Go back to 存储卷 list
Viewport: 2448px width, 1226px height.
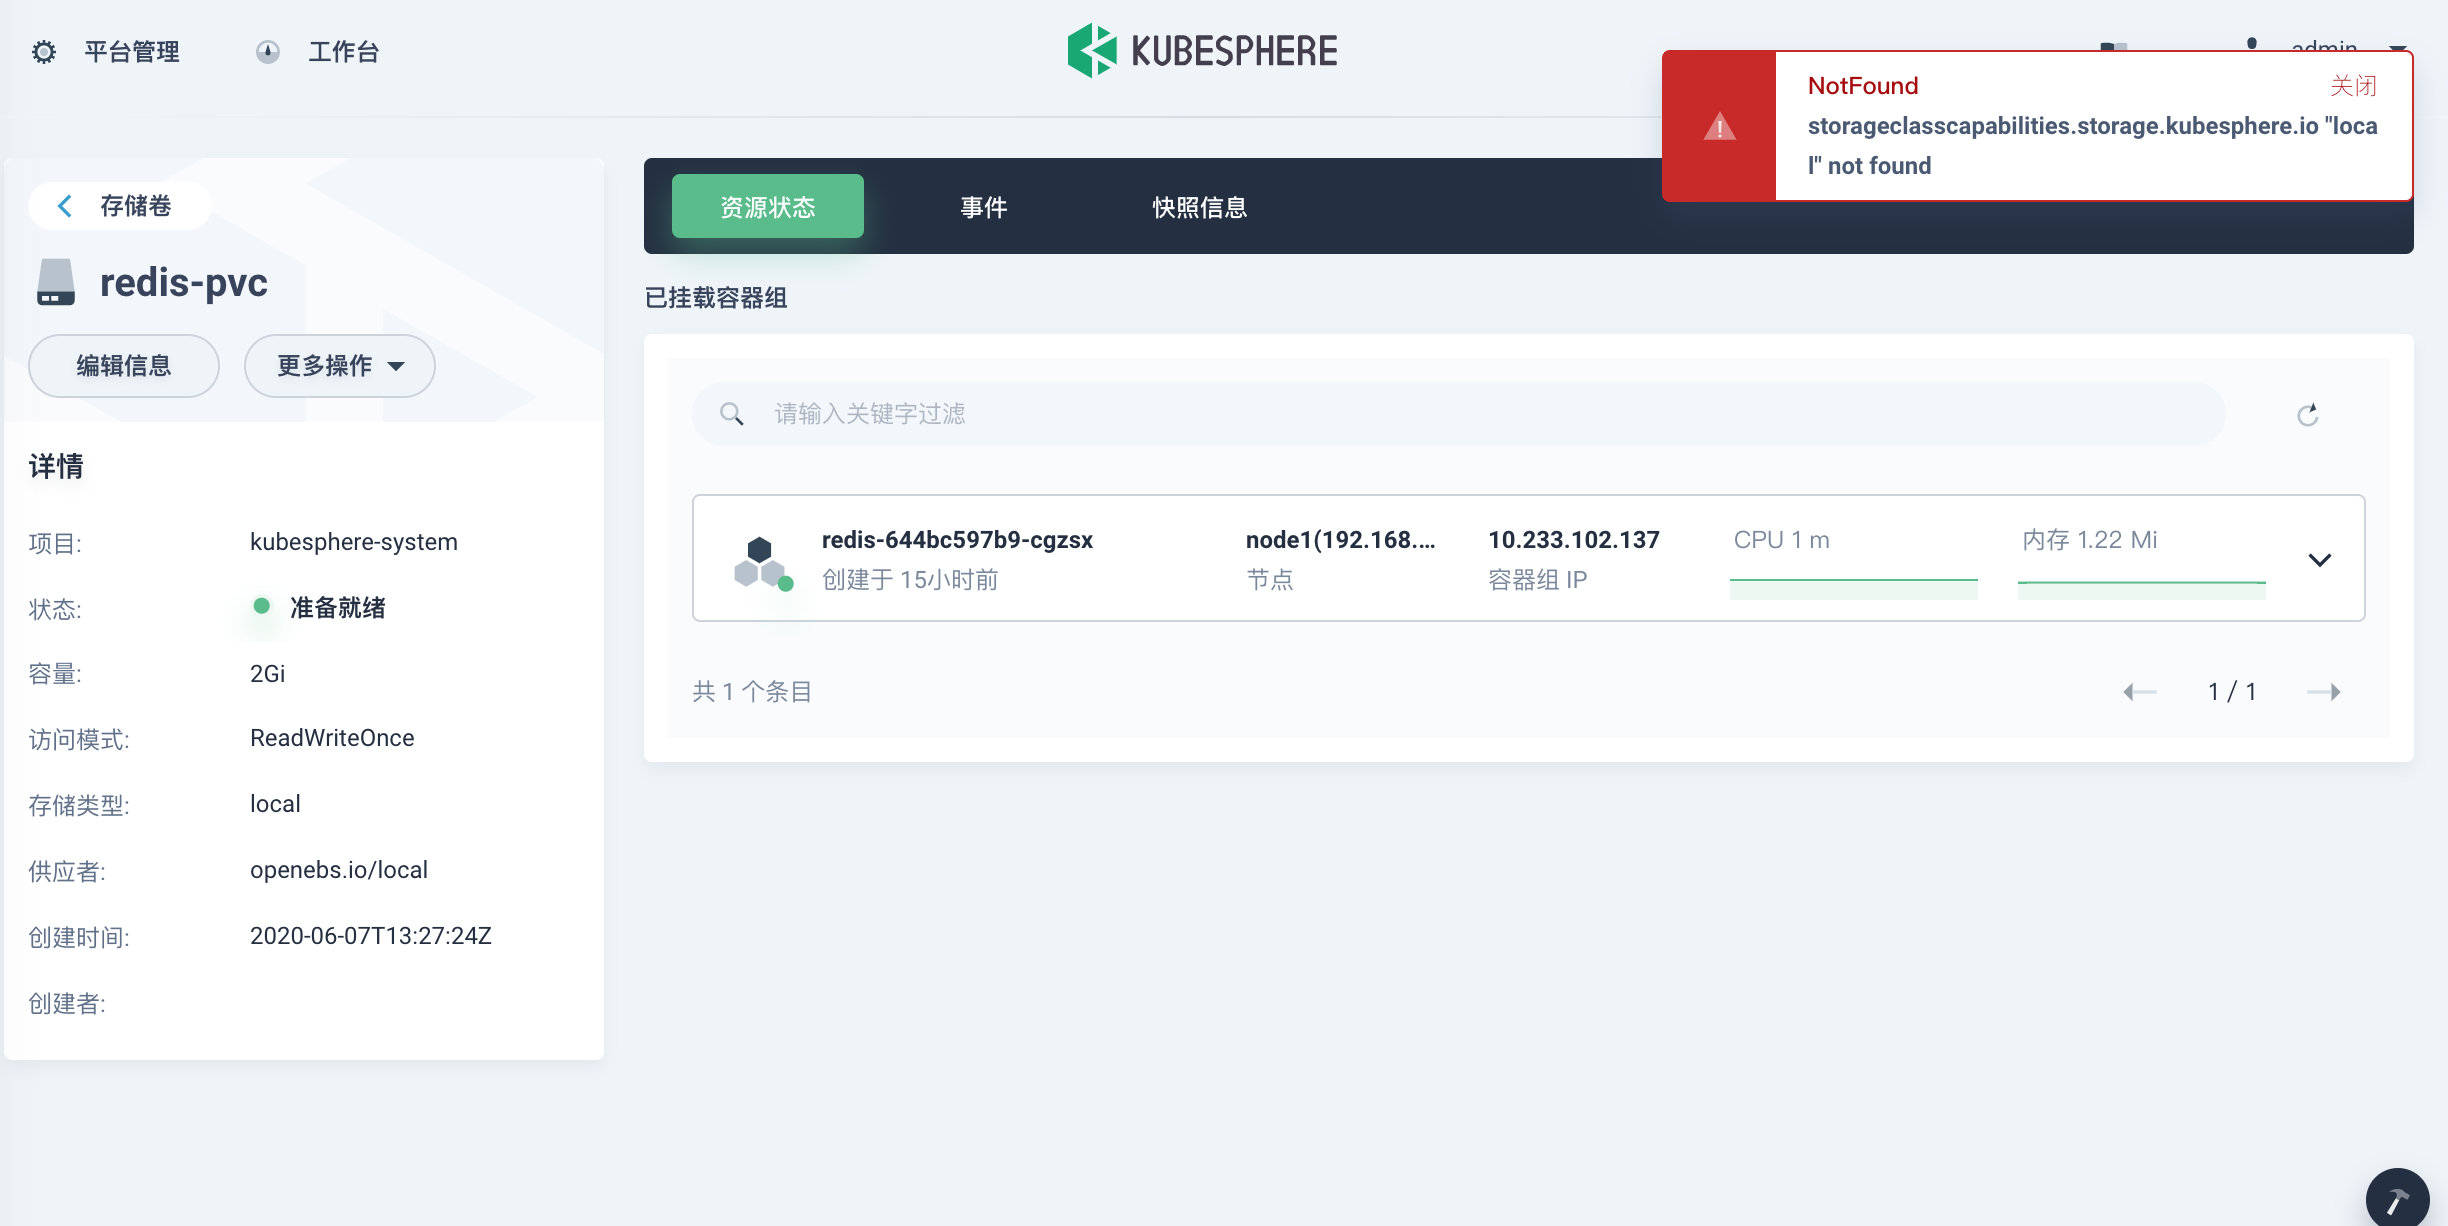(120, 206)
